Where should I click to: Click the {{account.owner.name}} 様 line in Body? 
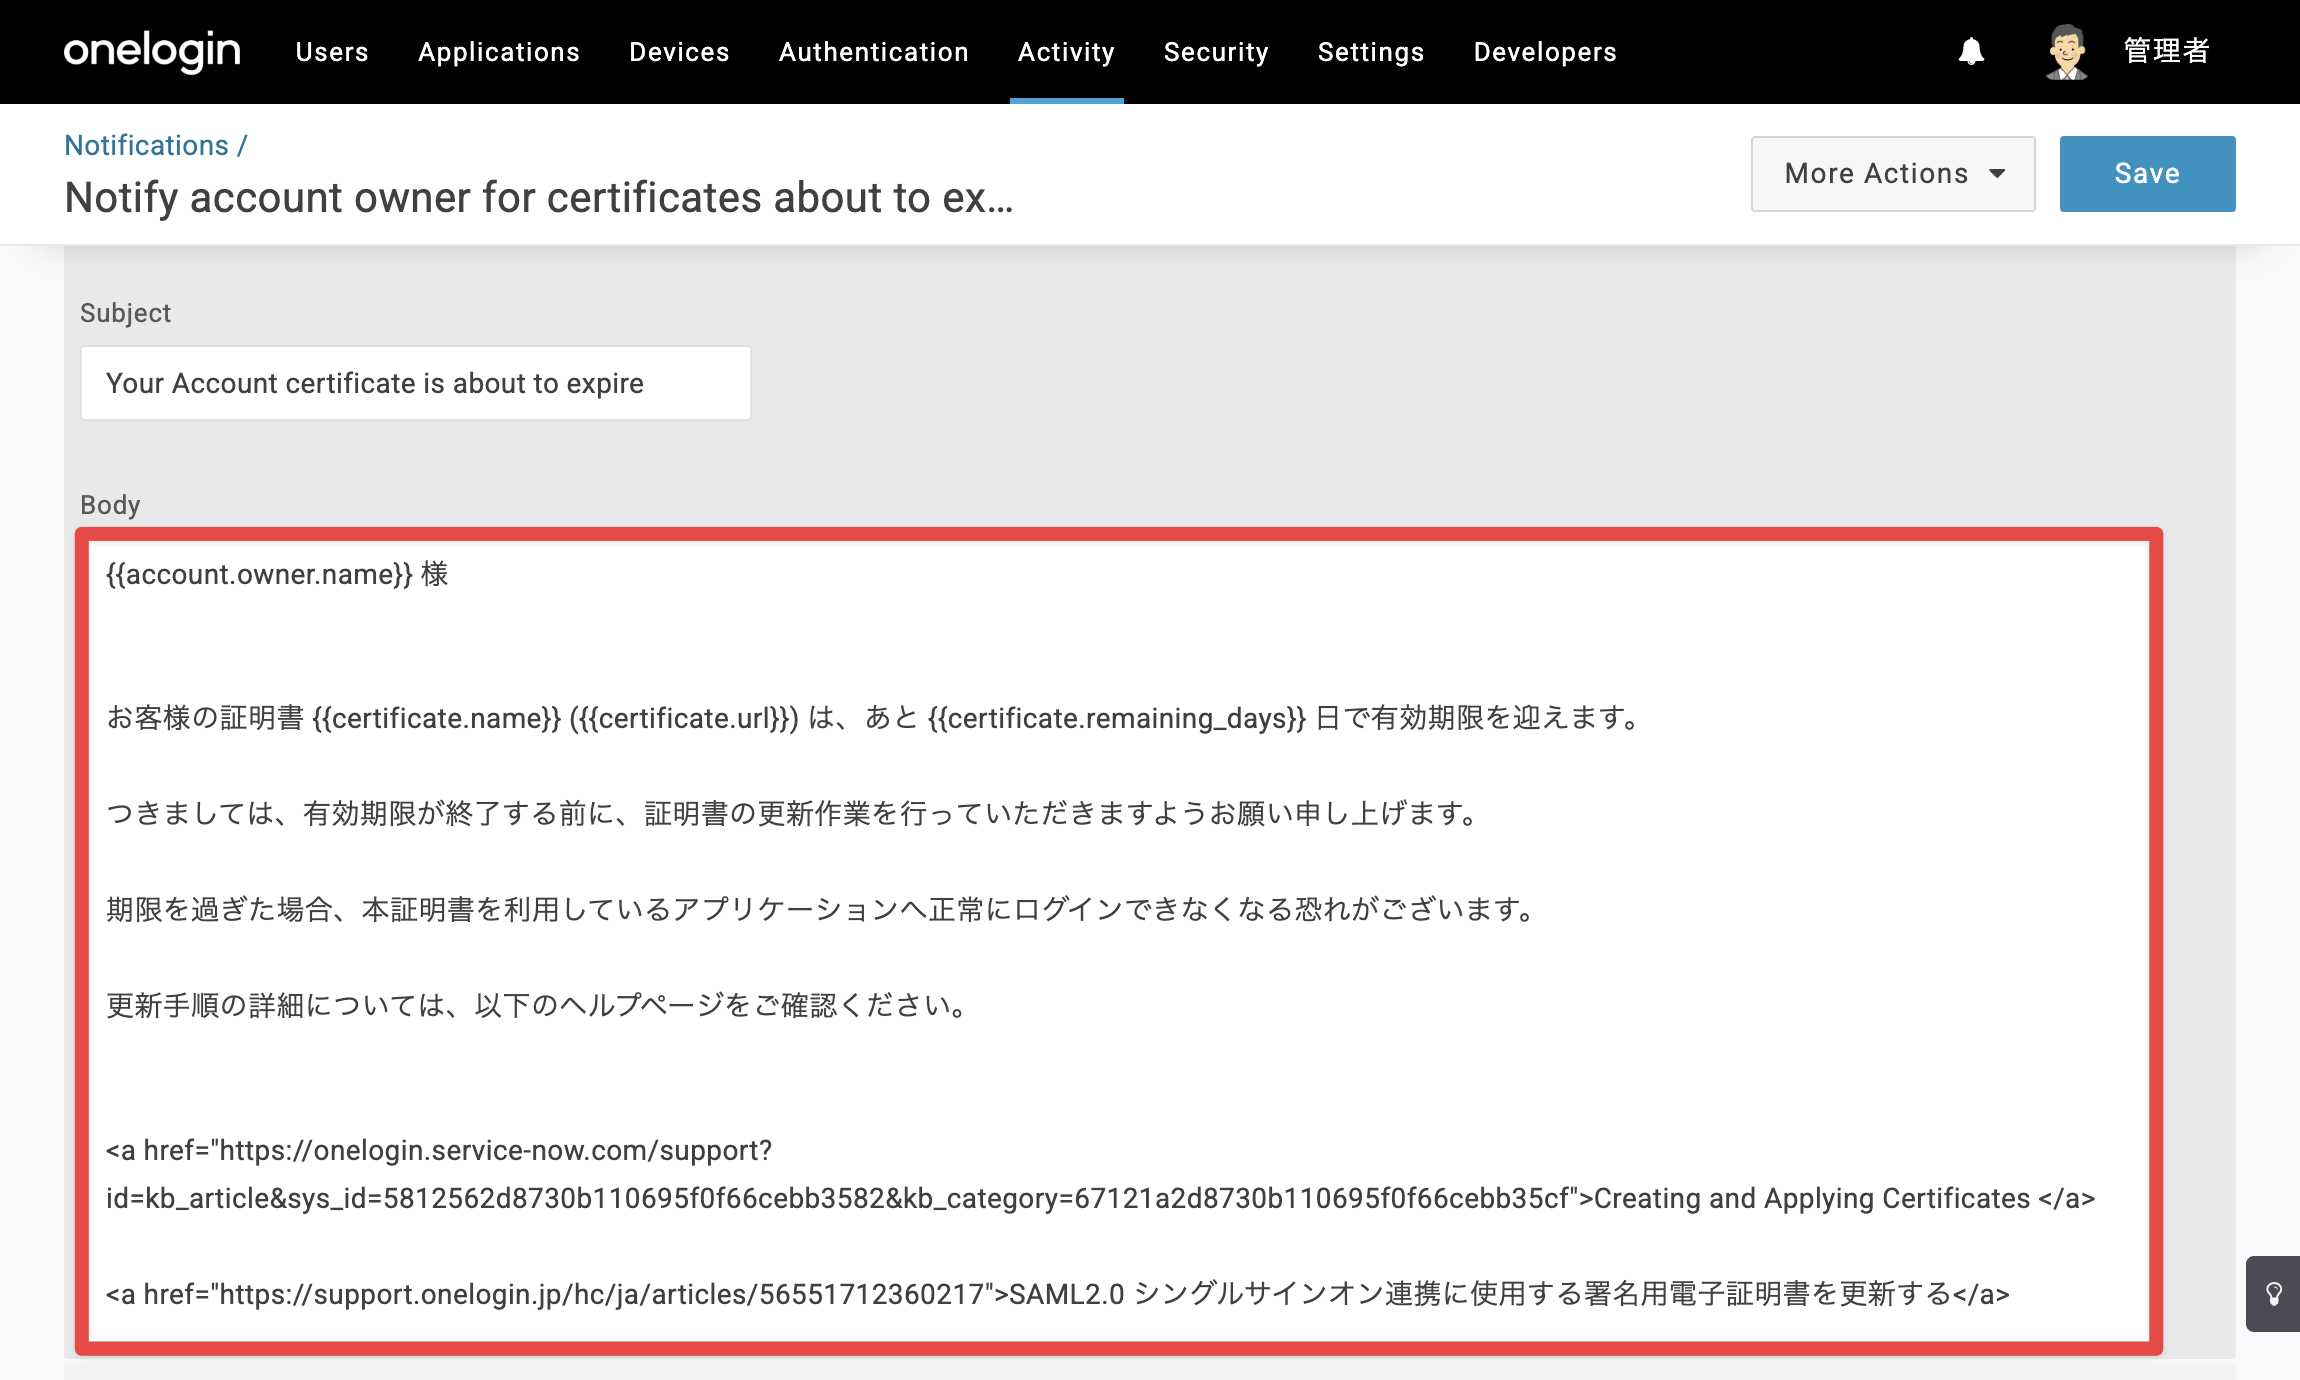click(277, 574)
